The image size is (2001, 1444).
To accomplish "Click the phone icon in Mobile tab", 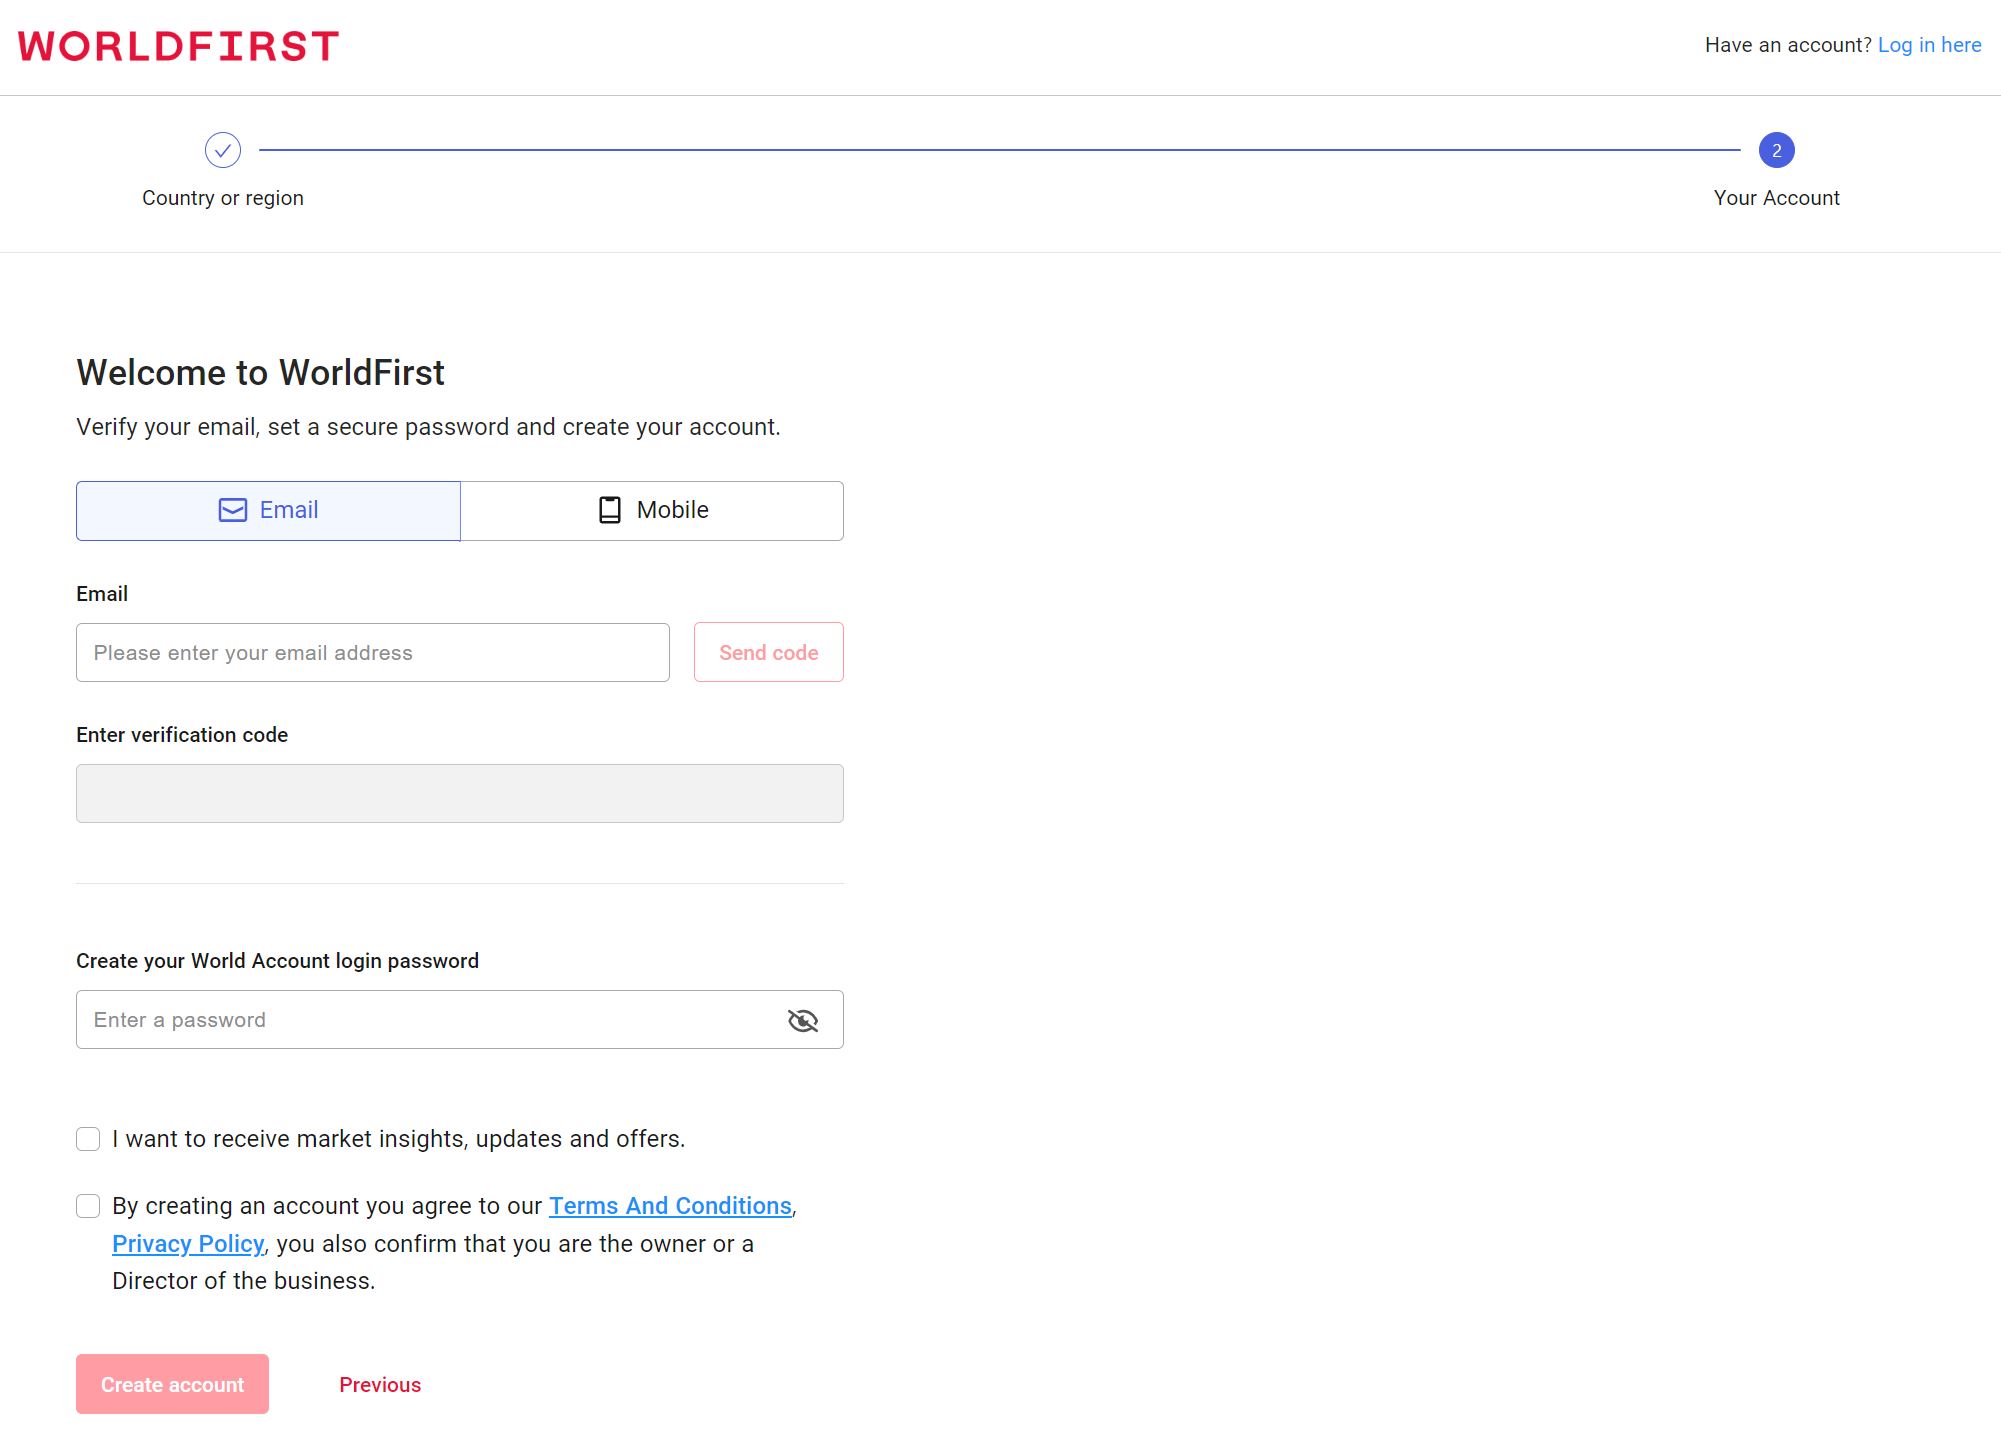I will pyautogui.click(x=609, y=510).
